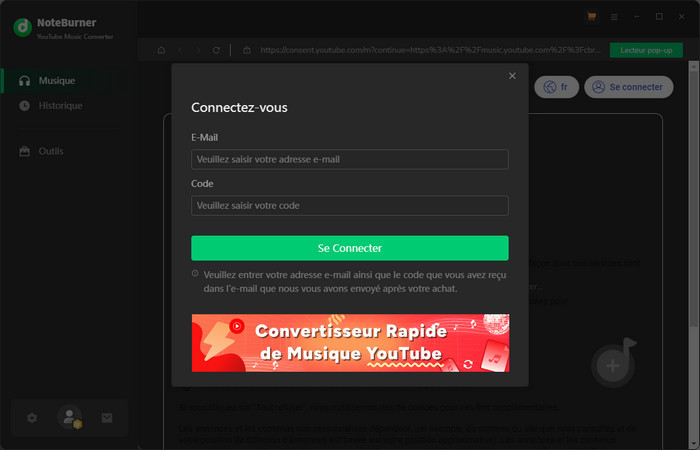
Task: Reload the page with refresh icon
Action: pyautogui.click(x=216, y=50)
